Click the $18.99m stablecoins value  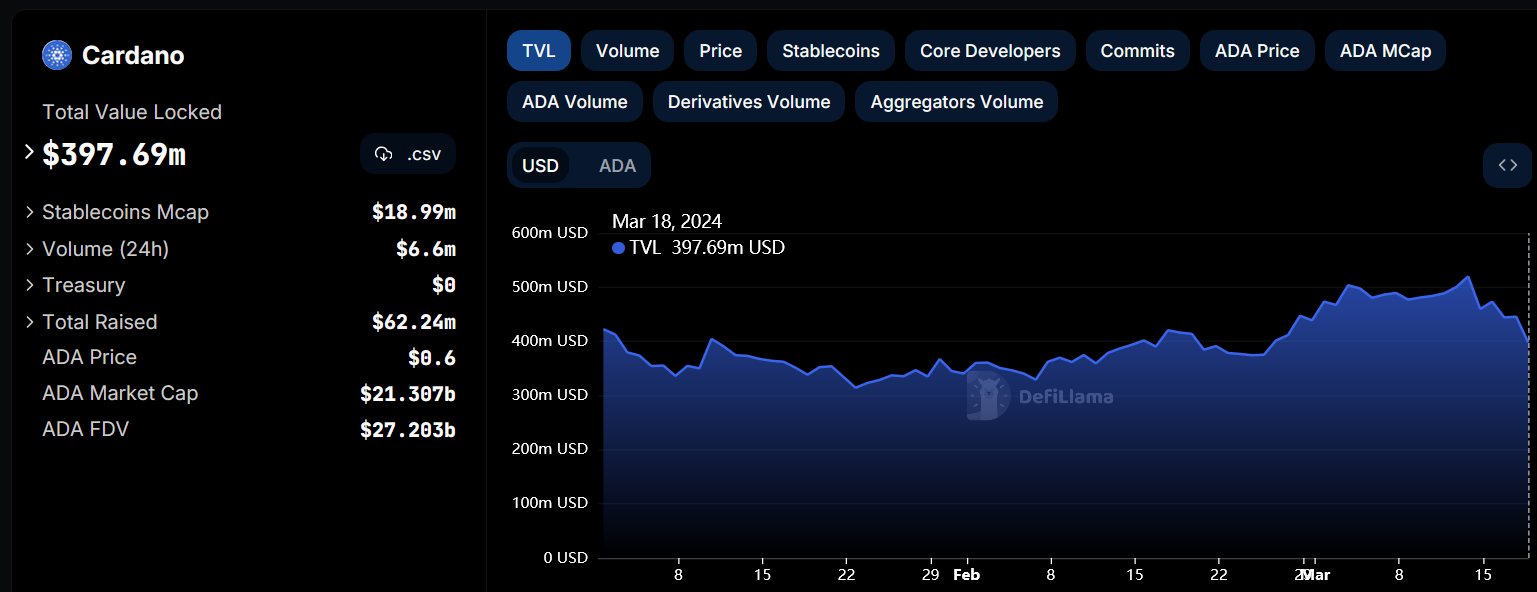414,212
